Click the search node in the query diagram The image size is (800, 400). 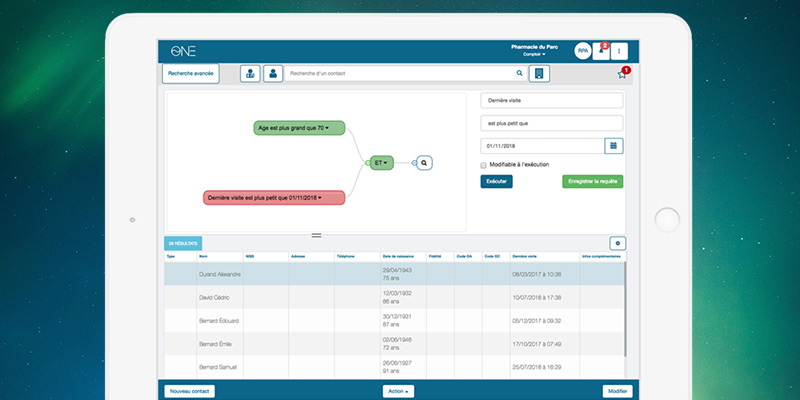point(424,162)
